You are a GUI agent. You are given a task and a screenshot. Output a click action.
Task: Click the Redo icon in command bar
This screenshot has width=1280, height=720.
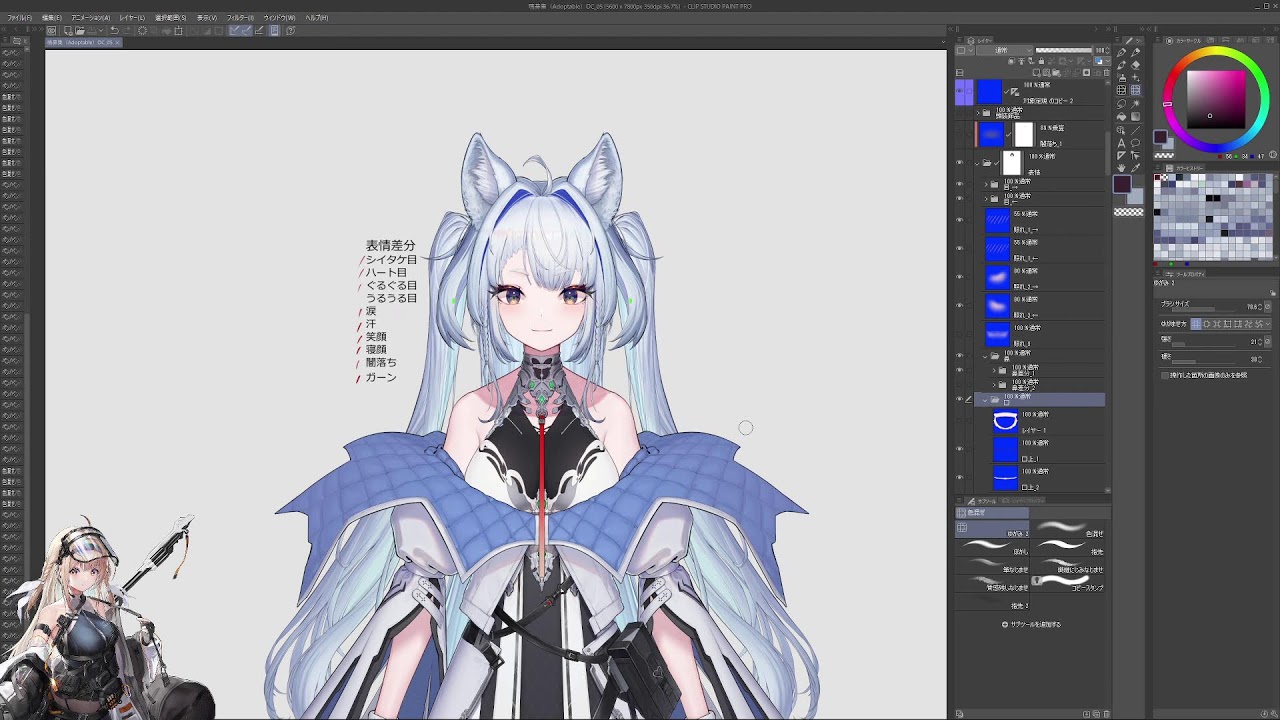click(128, 30)
